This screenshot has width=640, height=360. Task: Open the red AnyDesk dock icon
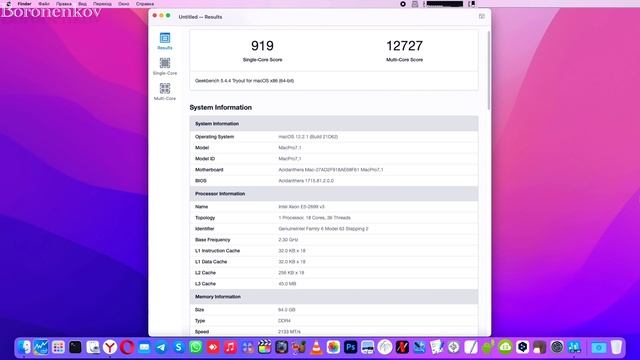[x=213, y=347]
